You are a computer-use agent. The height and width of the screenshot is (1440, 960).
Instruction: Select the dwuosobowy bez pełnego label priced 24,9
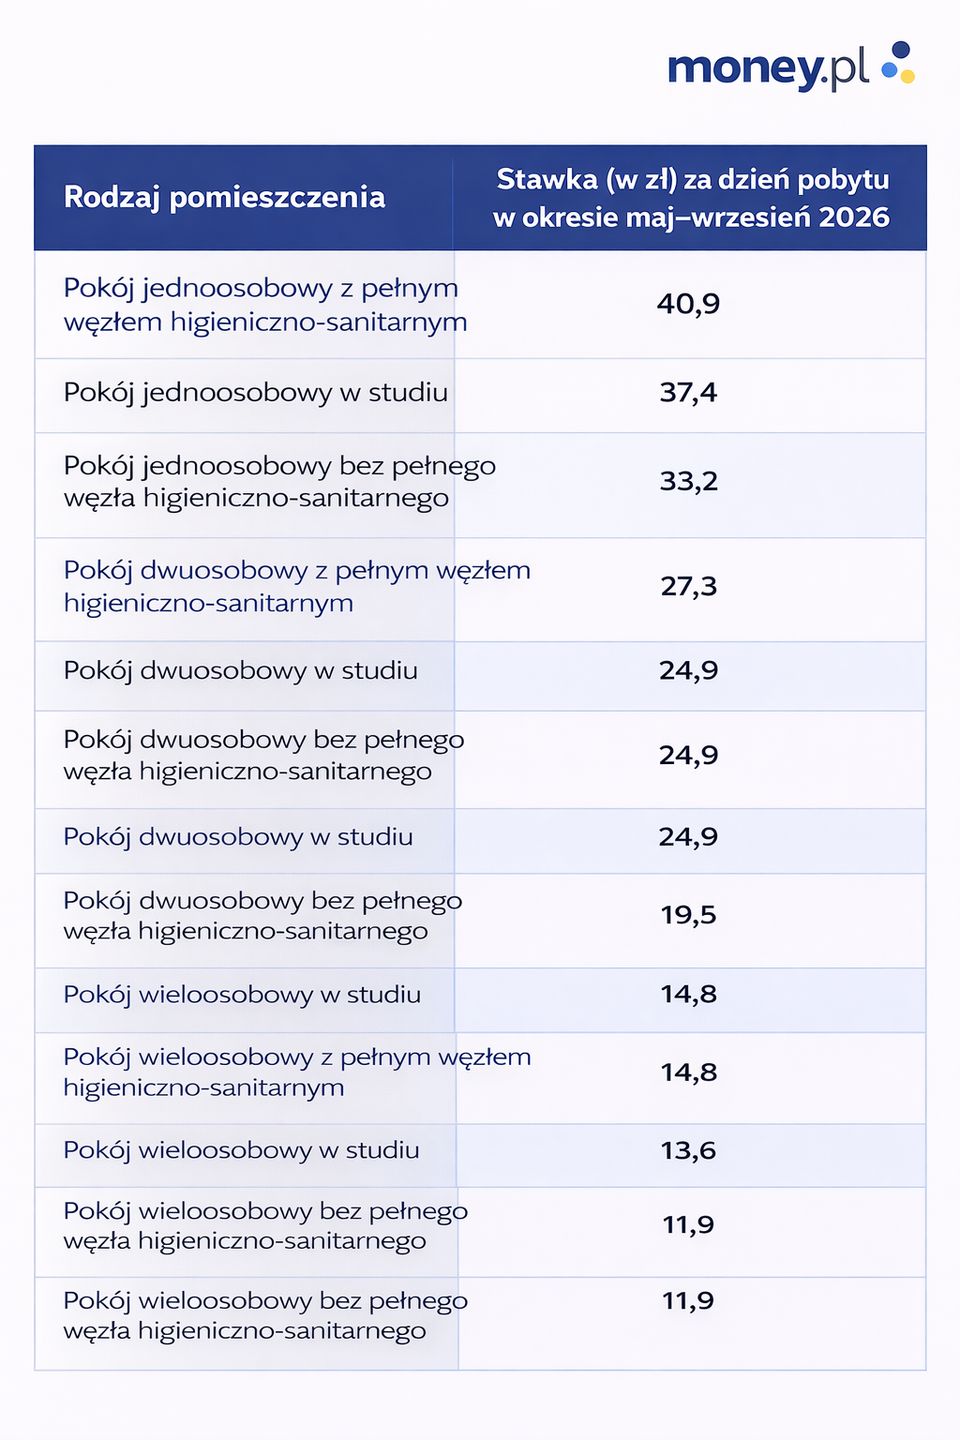263,755
